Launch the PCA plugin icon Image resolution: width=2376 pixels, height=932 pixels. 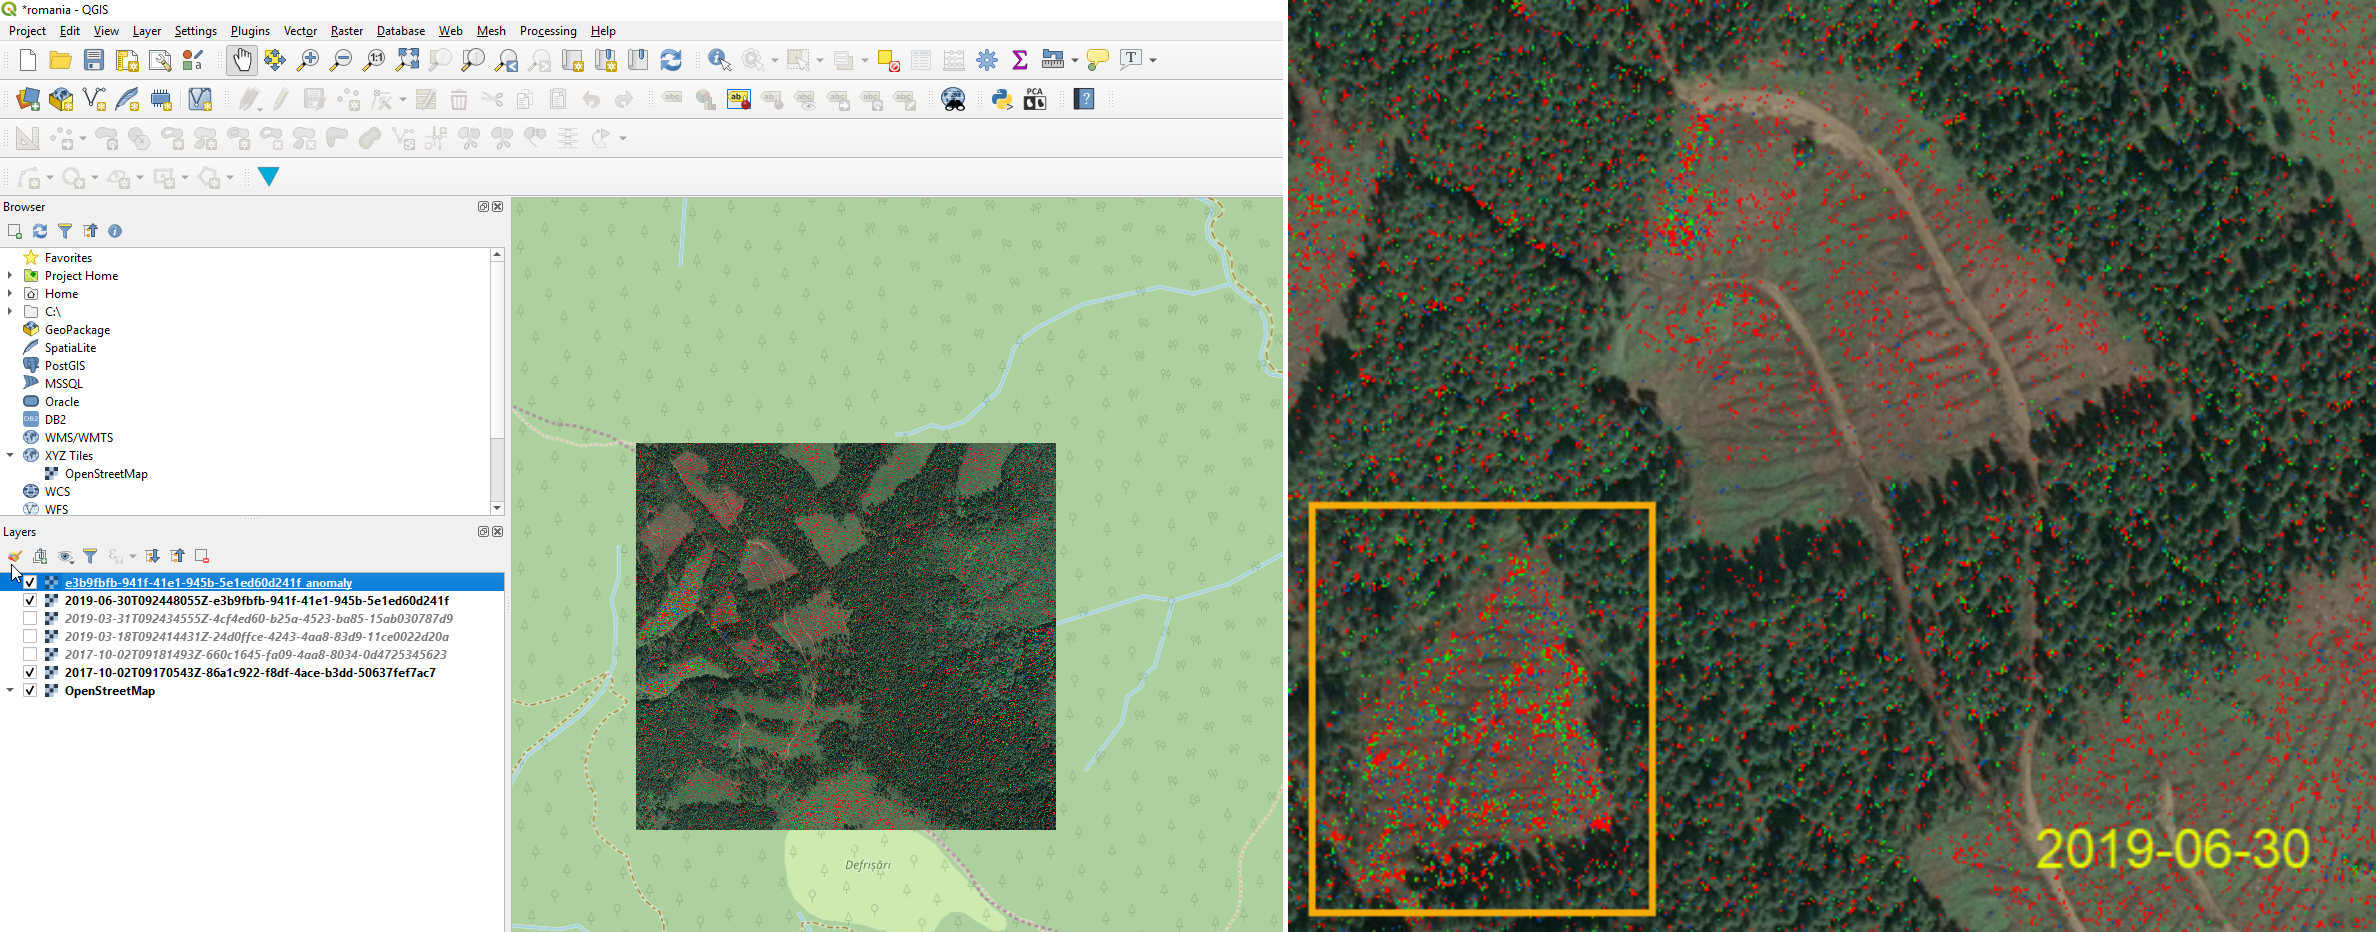click(x=1035, y=99)
